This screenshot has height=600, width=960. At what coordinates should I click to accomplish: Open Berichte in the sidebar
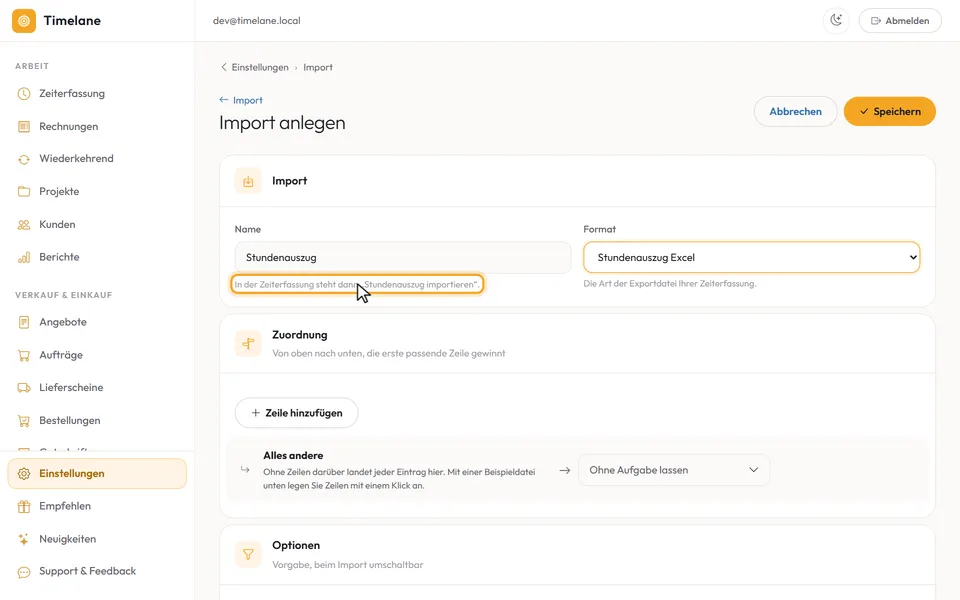(97, 257)
